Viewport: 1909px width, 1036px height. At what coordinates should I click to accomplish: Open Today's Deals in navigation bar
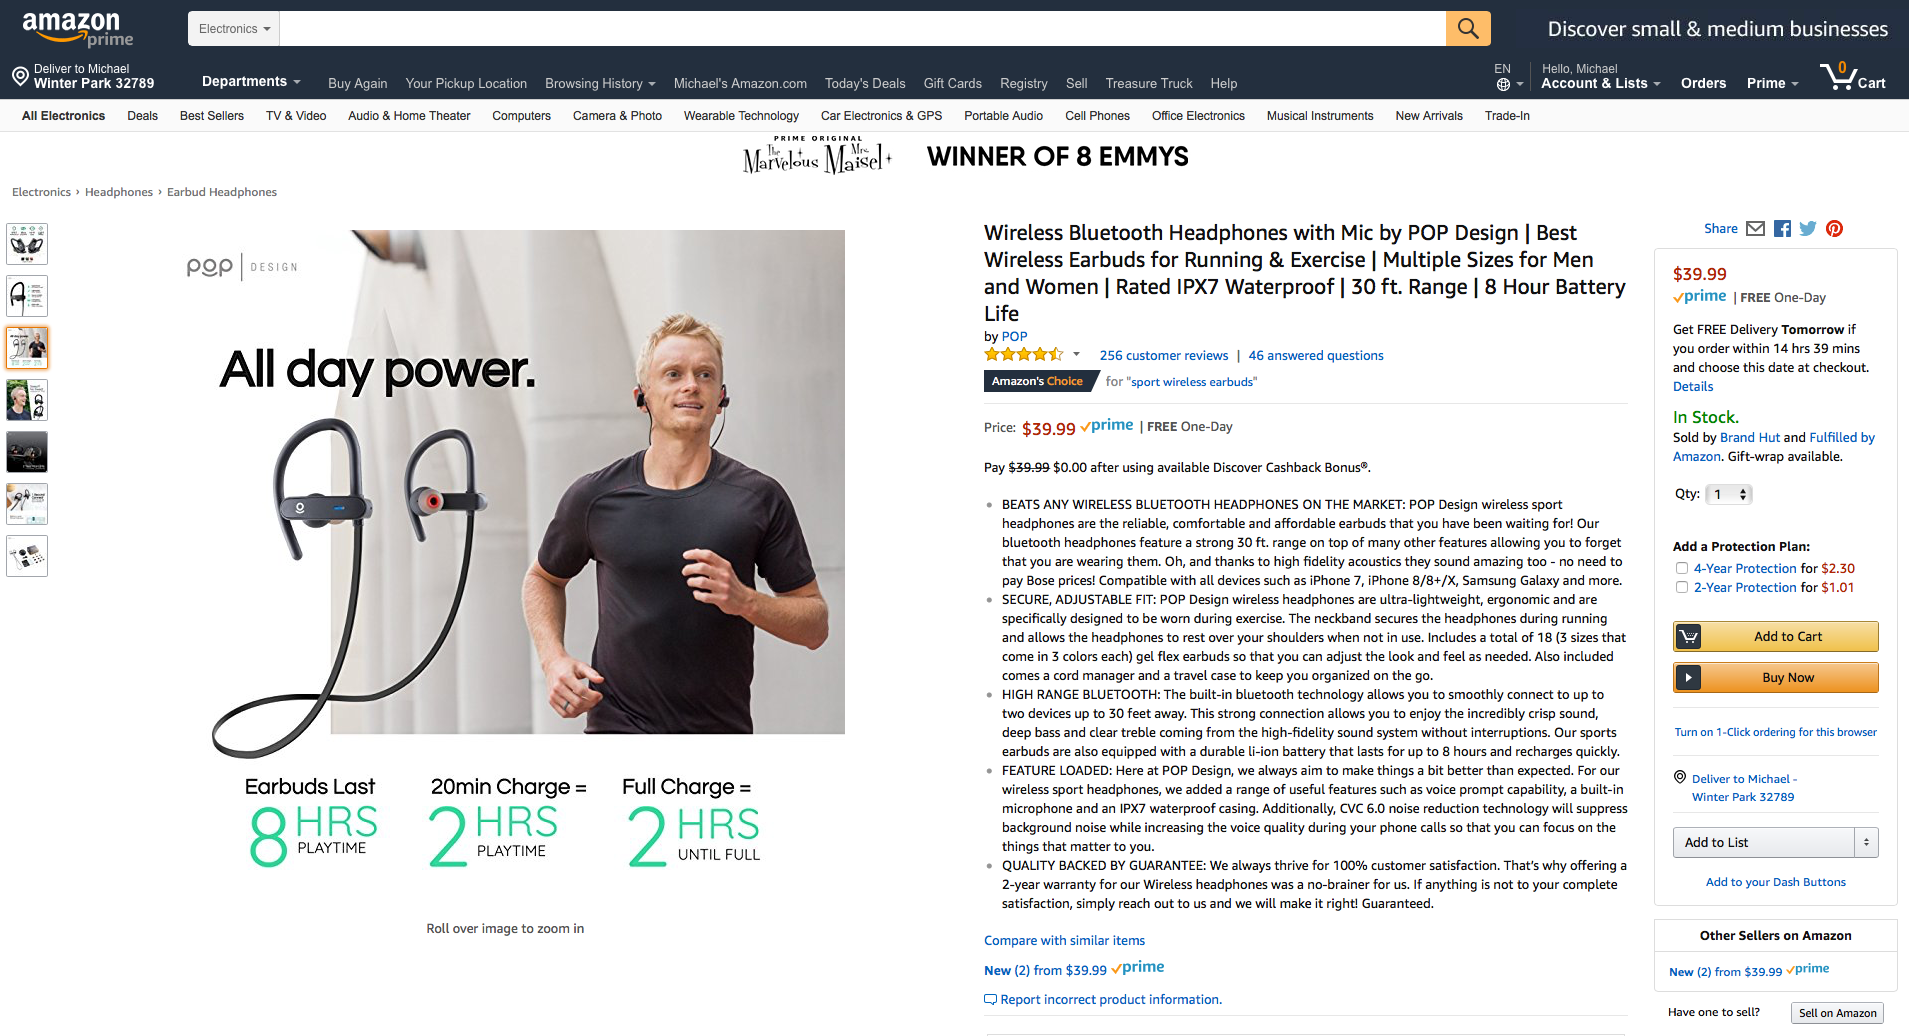[x=865, y=83]
